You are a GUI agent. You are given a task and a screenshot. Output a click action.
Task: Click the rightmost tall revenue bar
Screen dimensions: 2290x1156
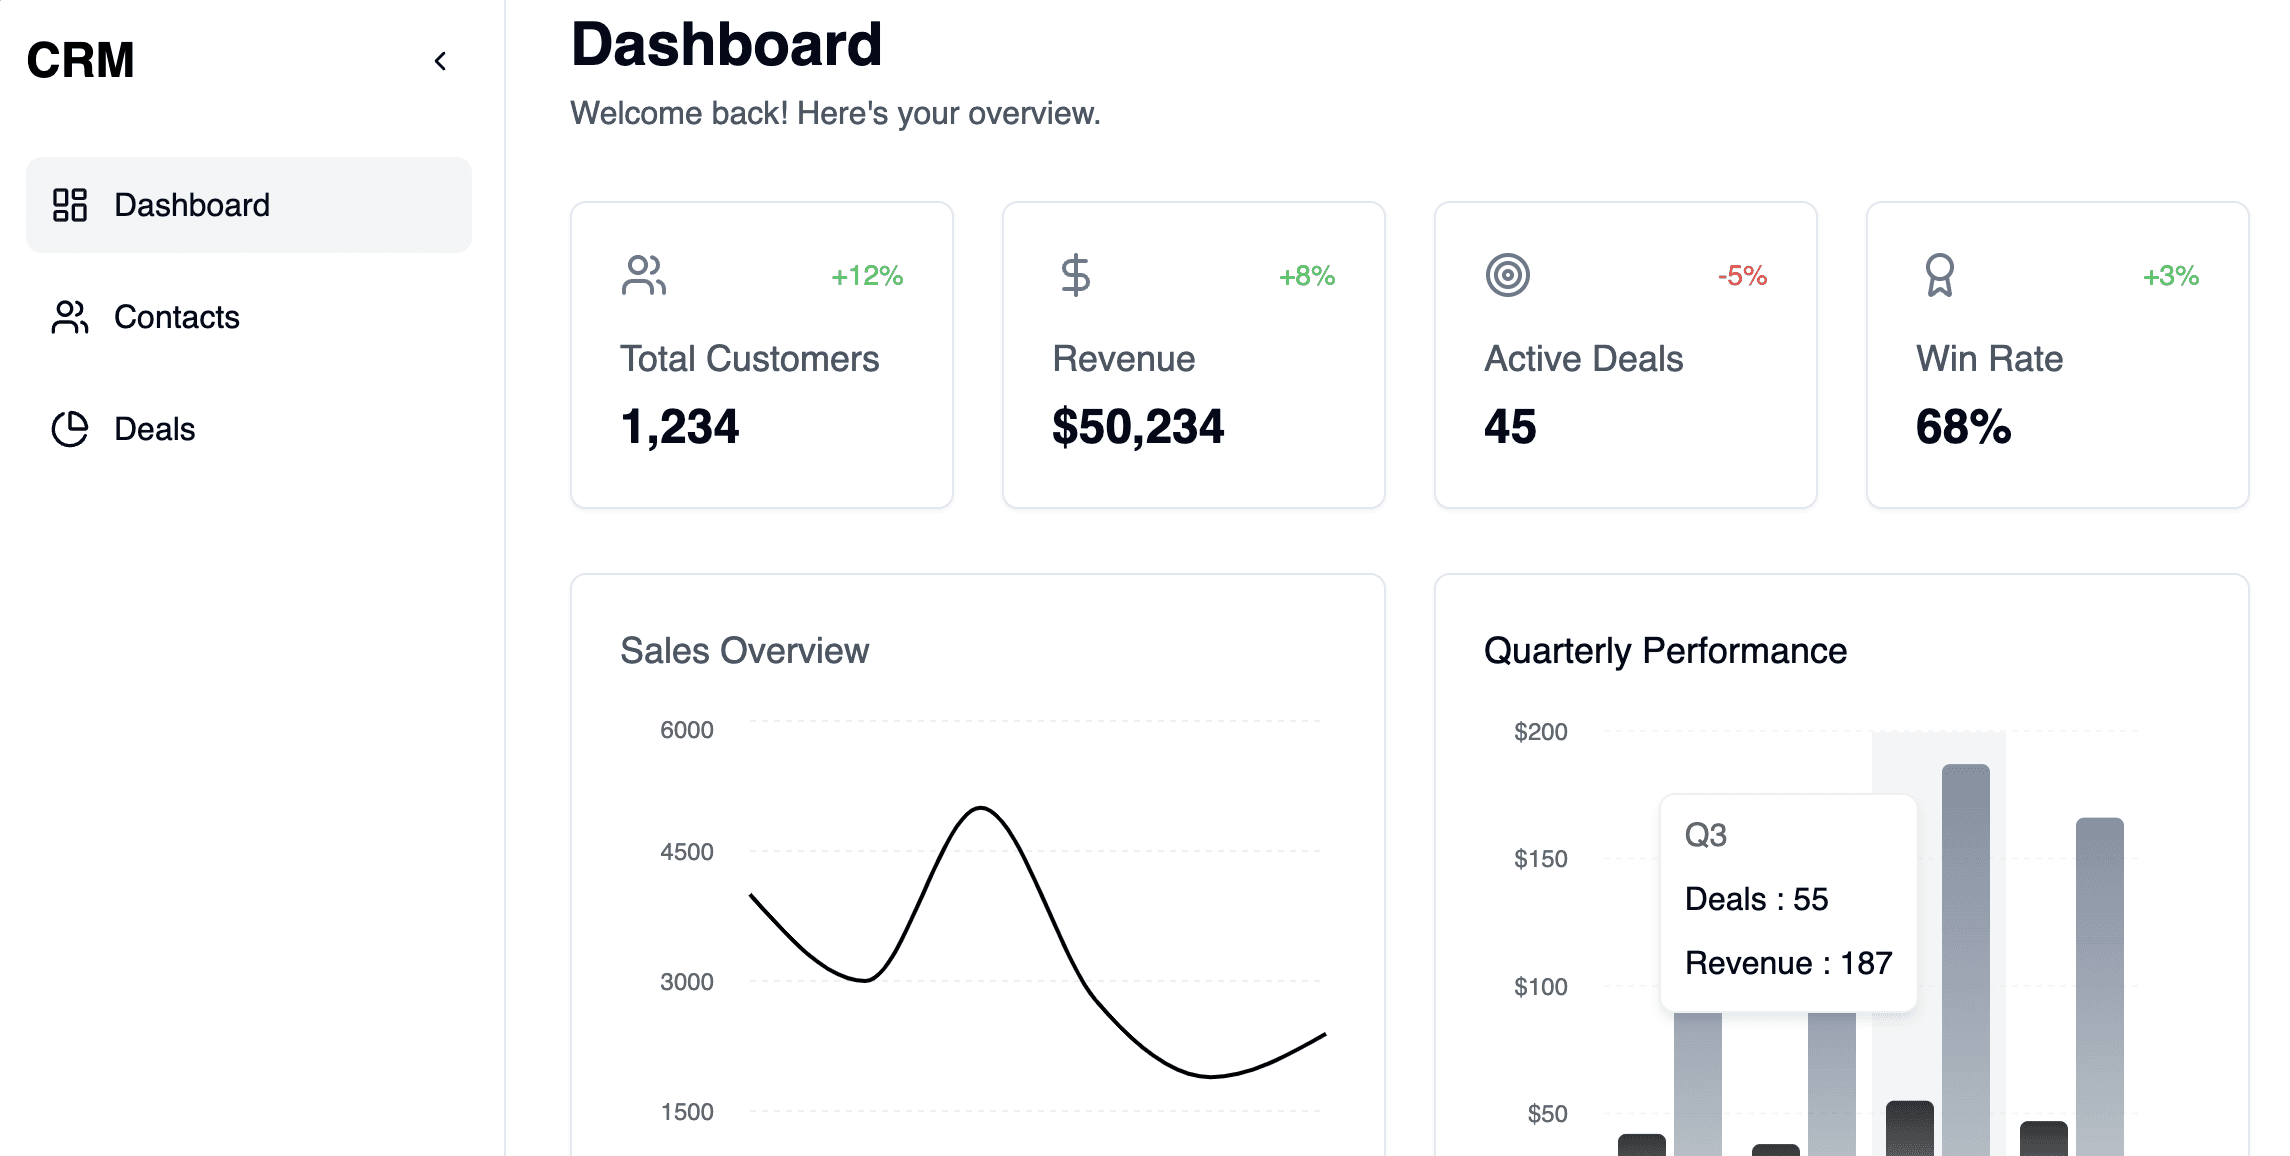[2100, 987]
